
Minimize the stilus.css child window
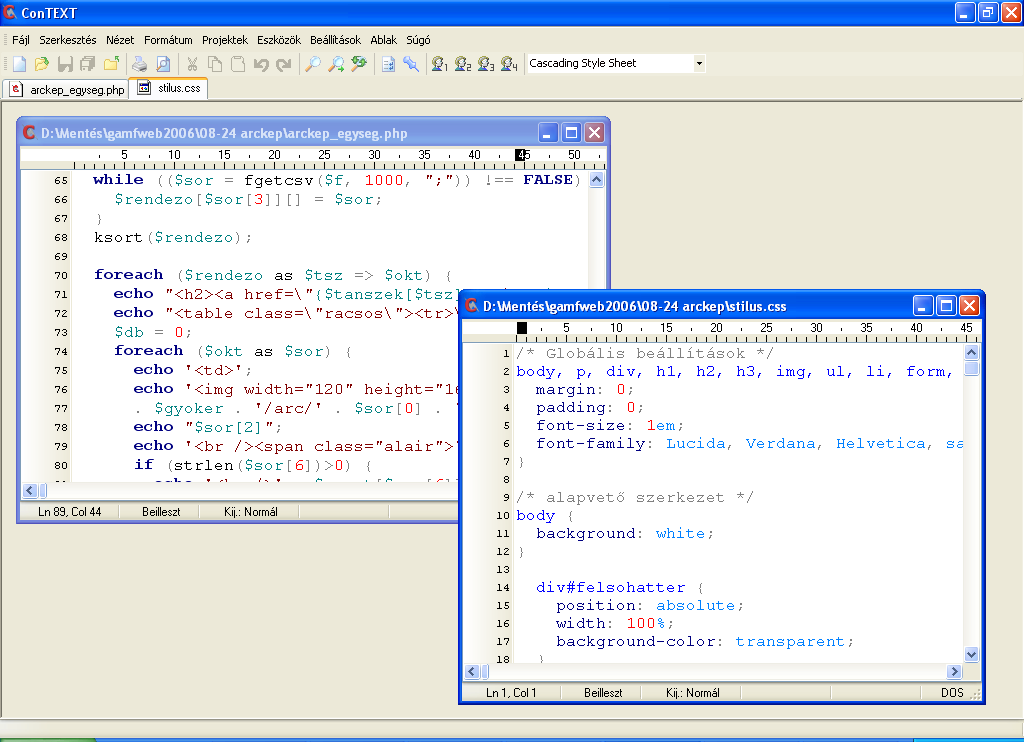click(922, 306)
